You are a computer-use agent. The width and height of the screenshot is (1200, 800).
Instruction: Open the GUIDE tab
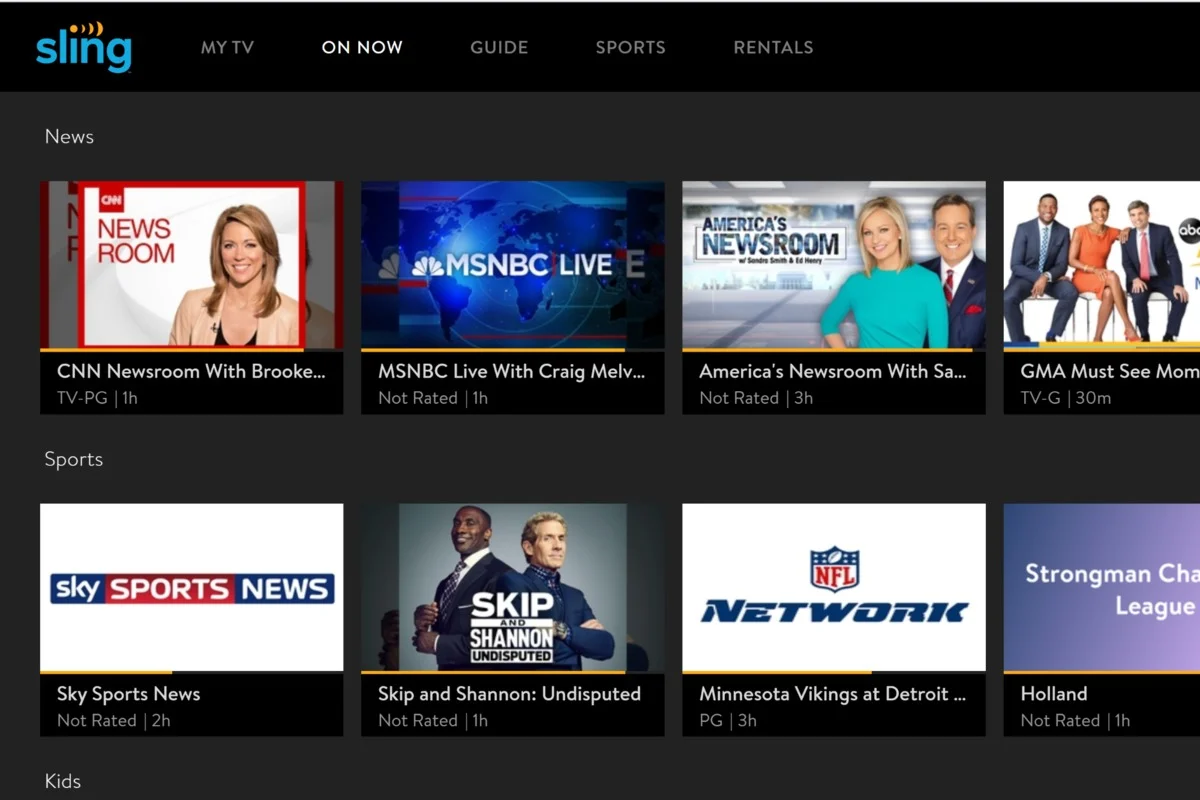499,47
